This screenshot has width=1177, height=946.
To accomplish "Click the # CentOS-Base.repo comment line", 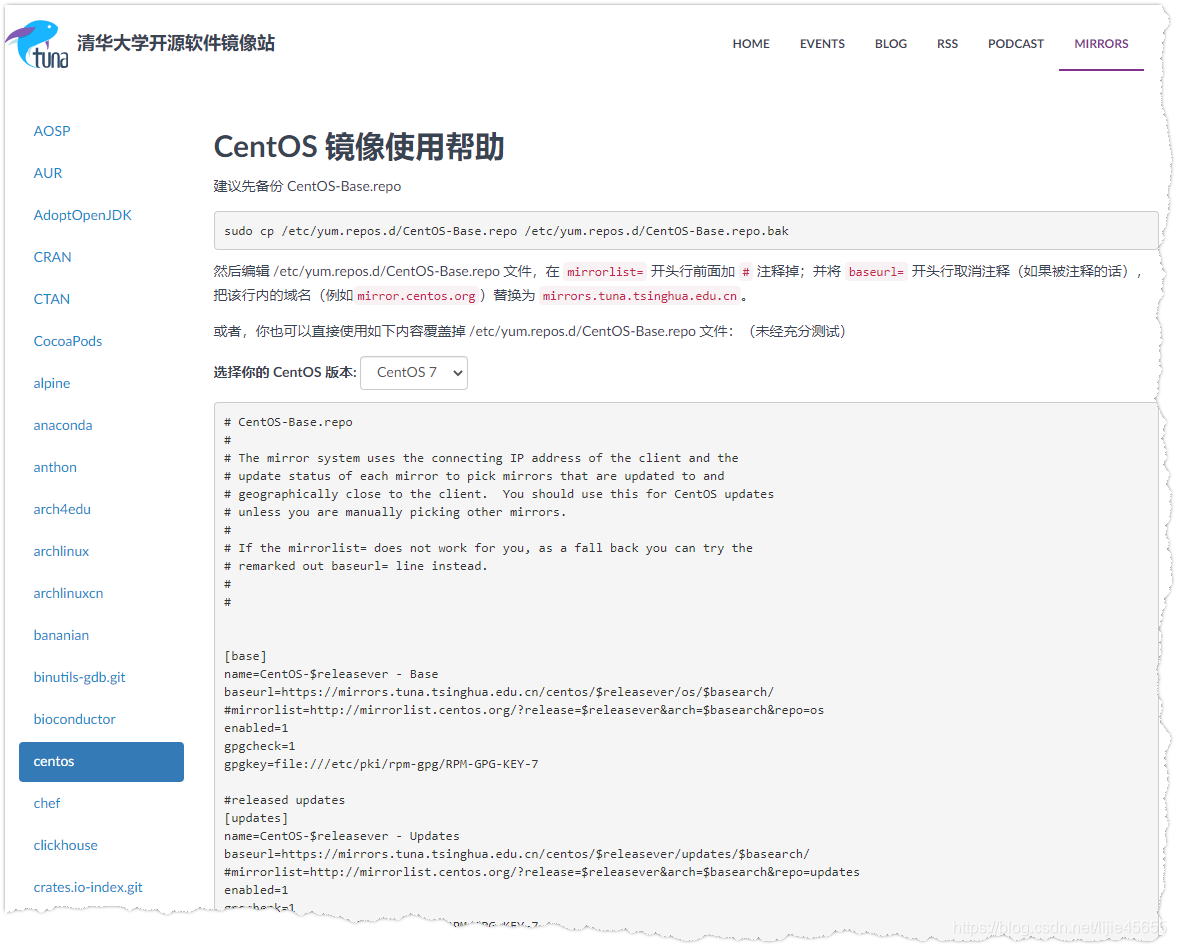I will point(288,422).
